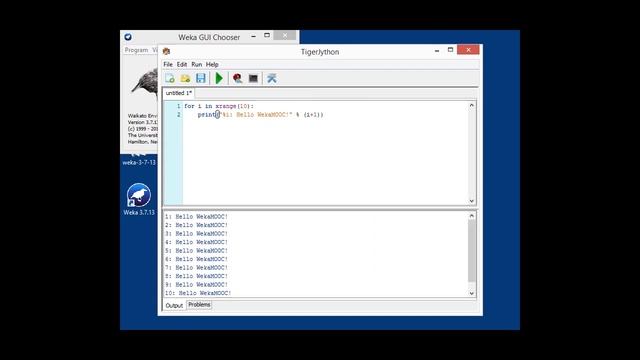Click code line 1 'for i in xrange(10):'

click(219, 106)
